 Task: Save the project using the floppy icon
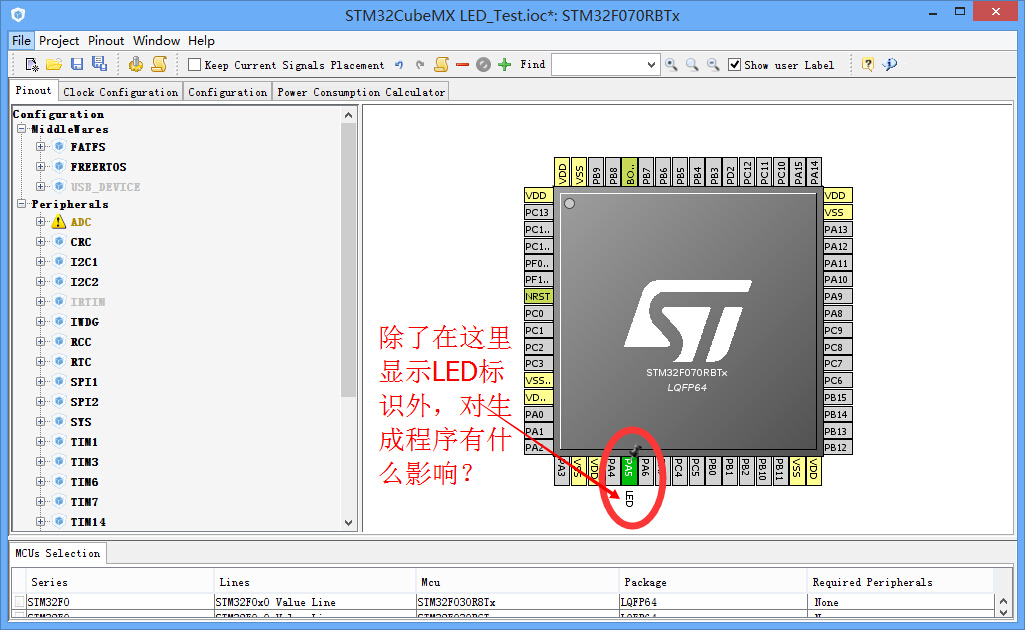click(x=77, y=64)
